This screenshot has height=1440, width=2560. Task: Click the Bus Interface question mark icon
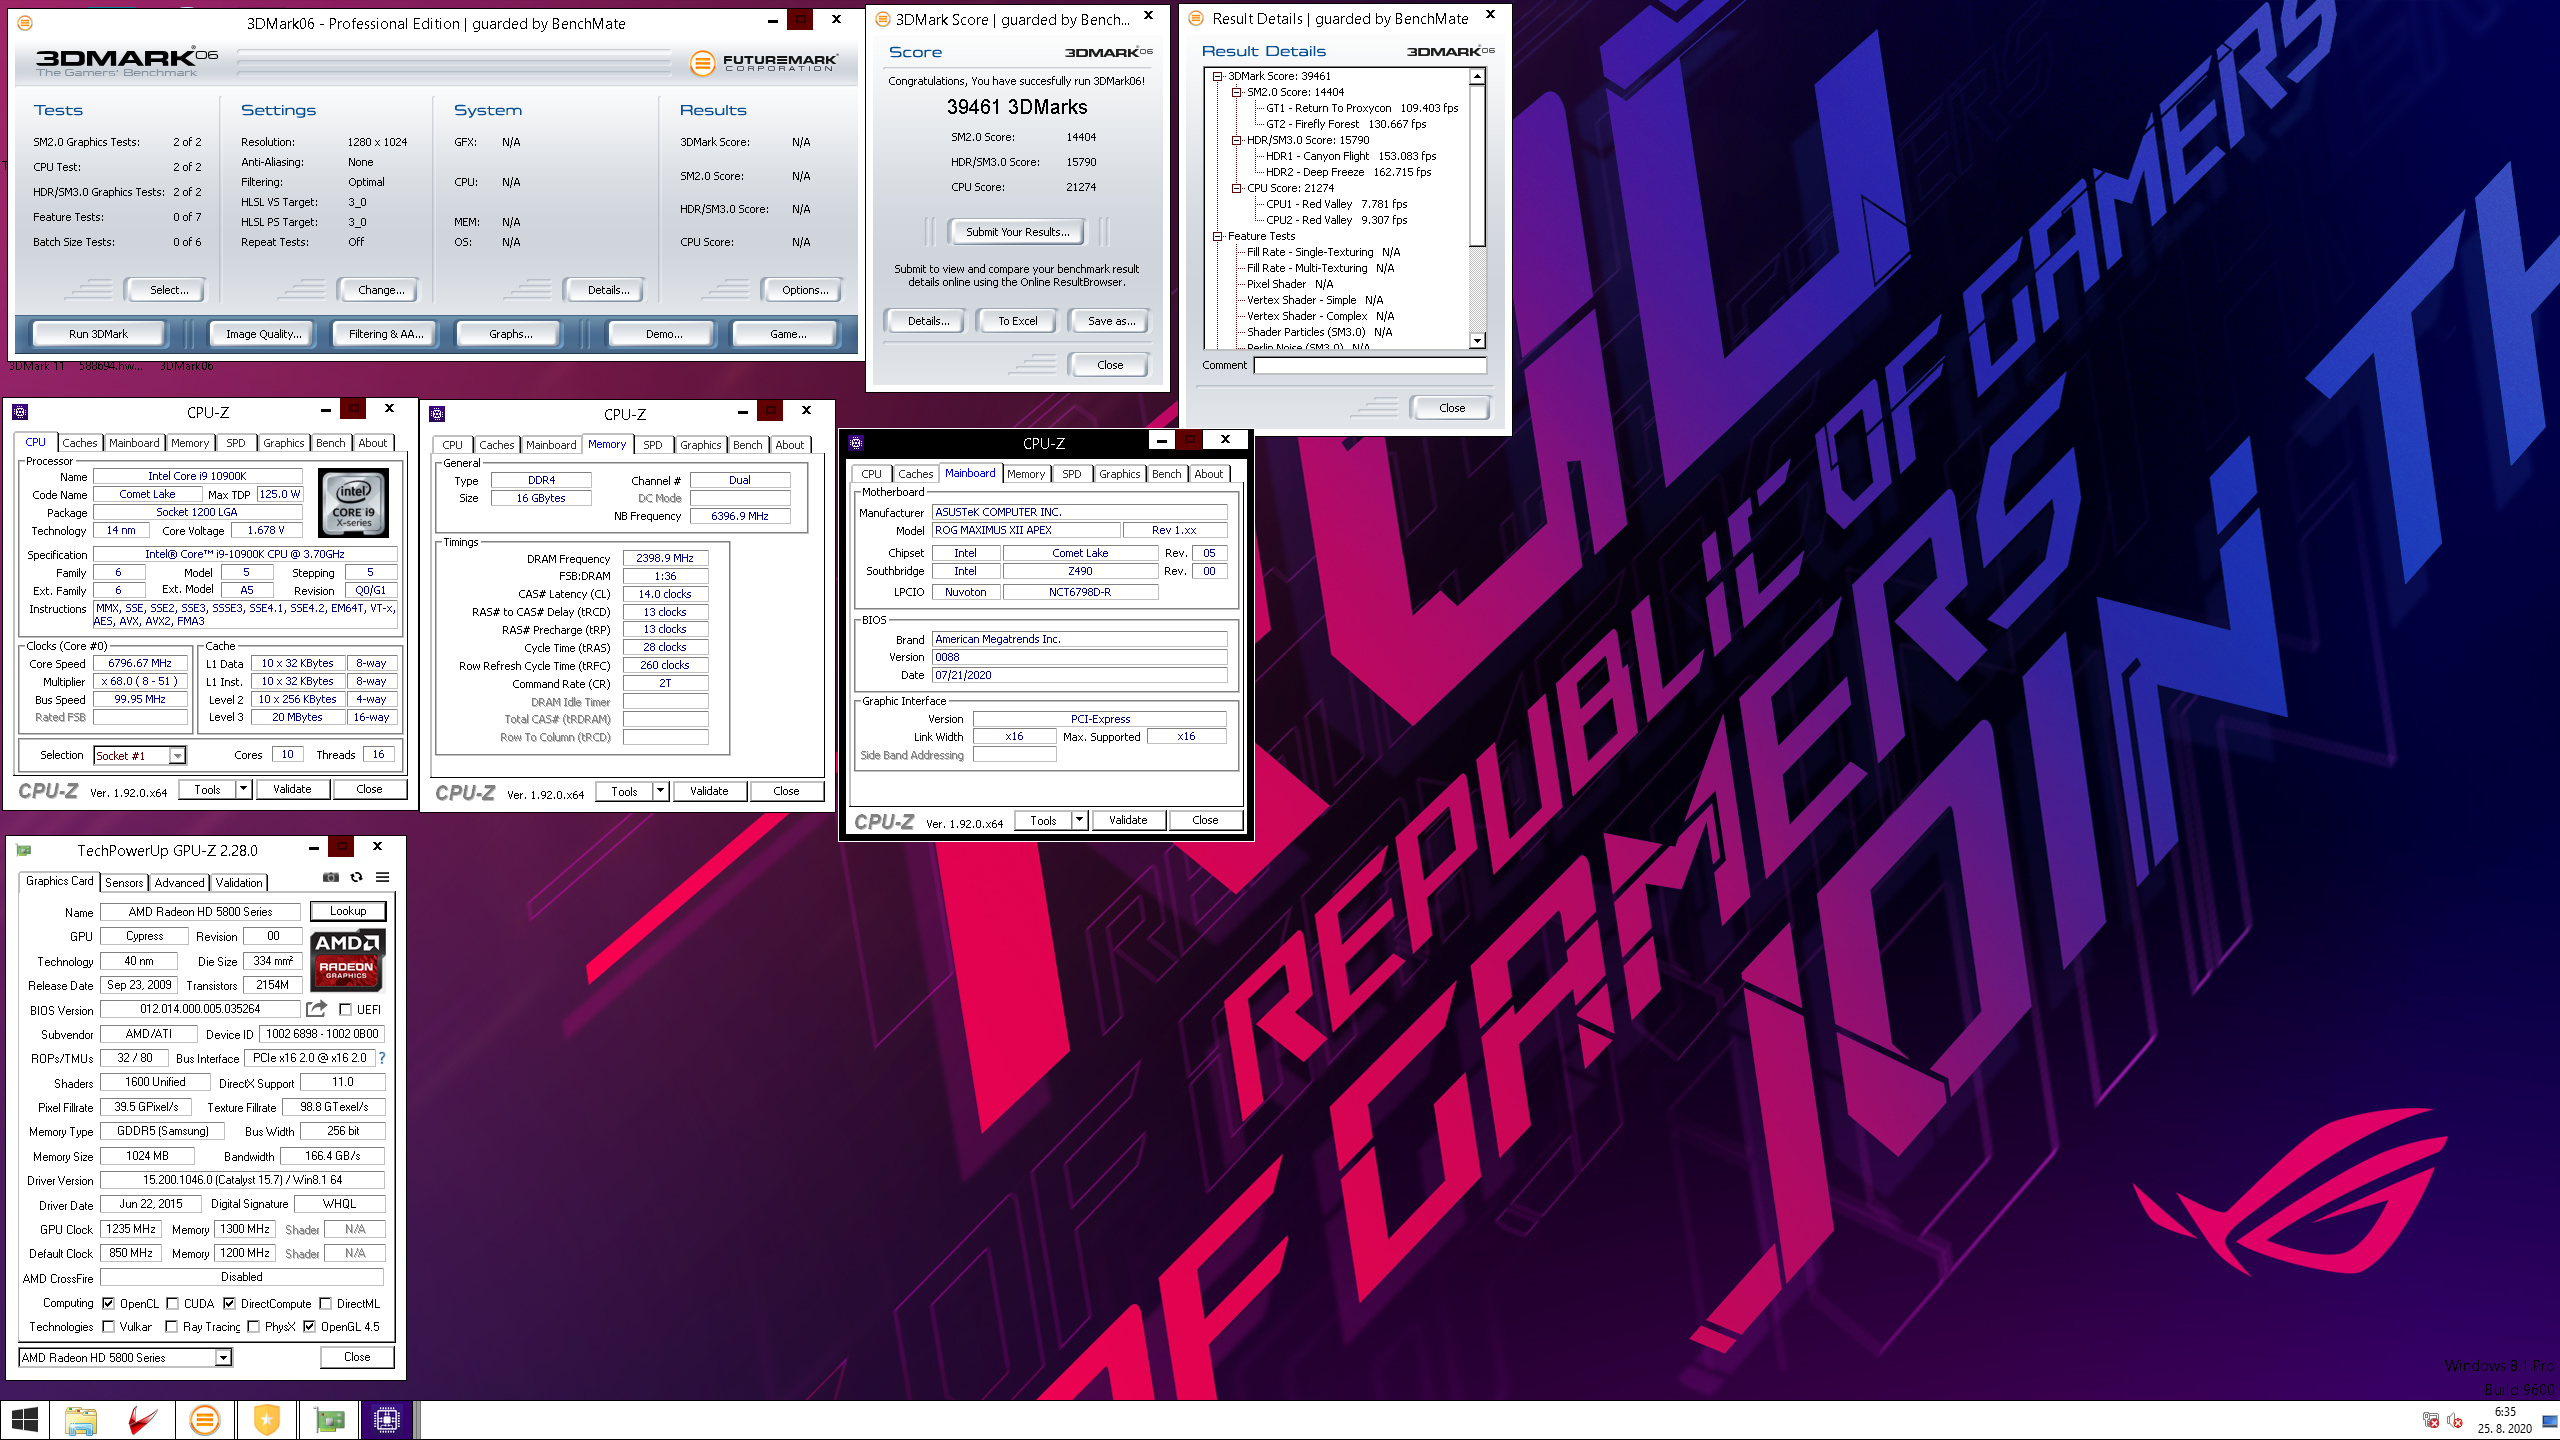click(382, 1058)
